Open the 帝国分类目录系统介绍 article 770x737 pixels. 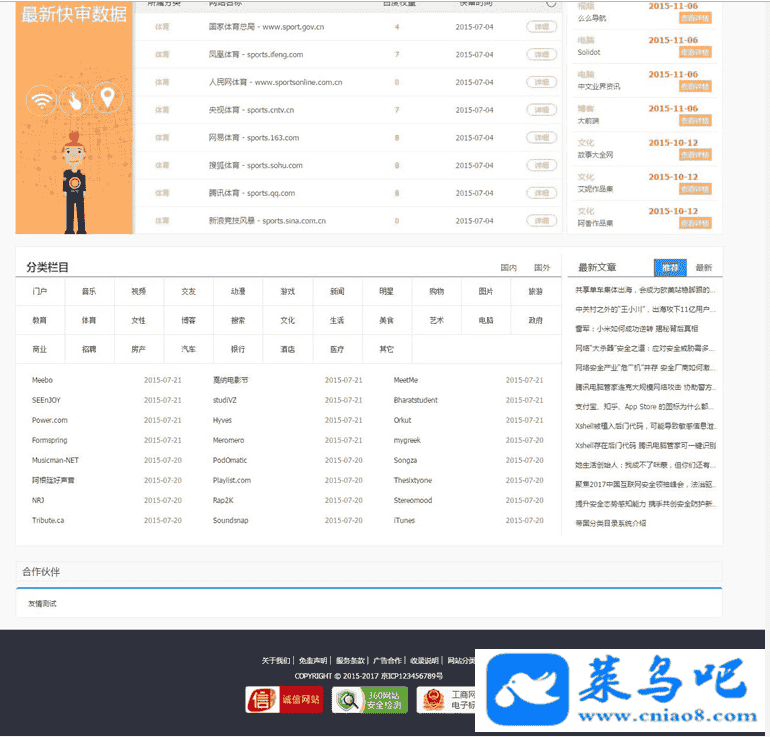point(611,523)
